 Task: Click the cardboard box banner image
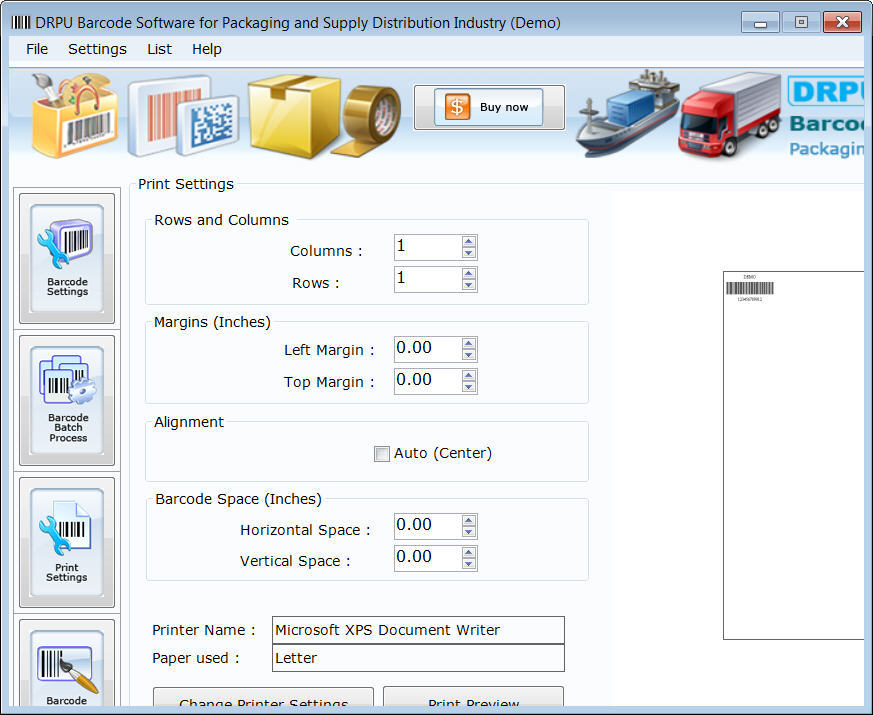pos(294,116)
